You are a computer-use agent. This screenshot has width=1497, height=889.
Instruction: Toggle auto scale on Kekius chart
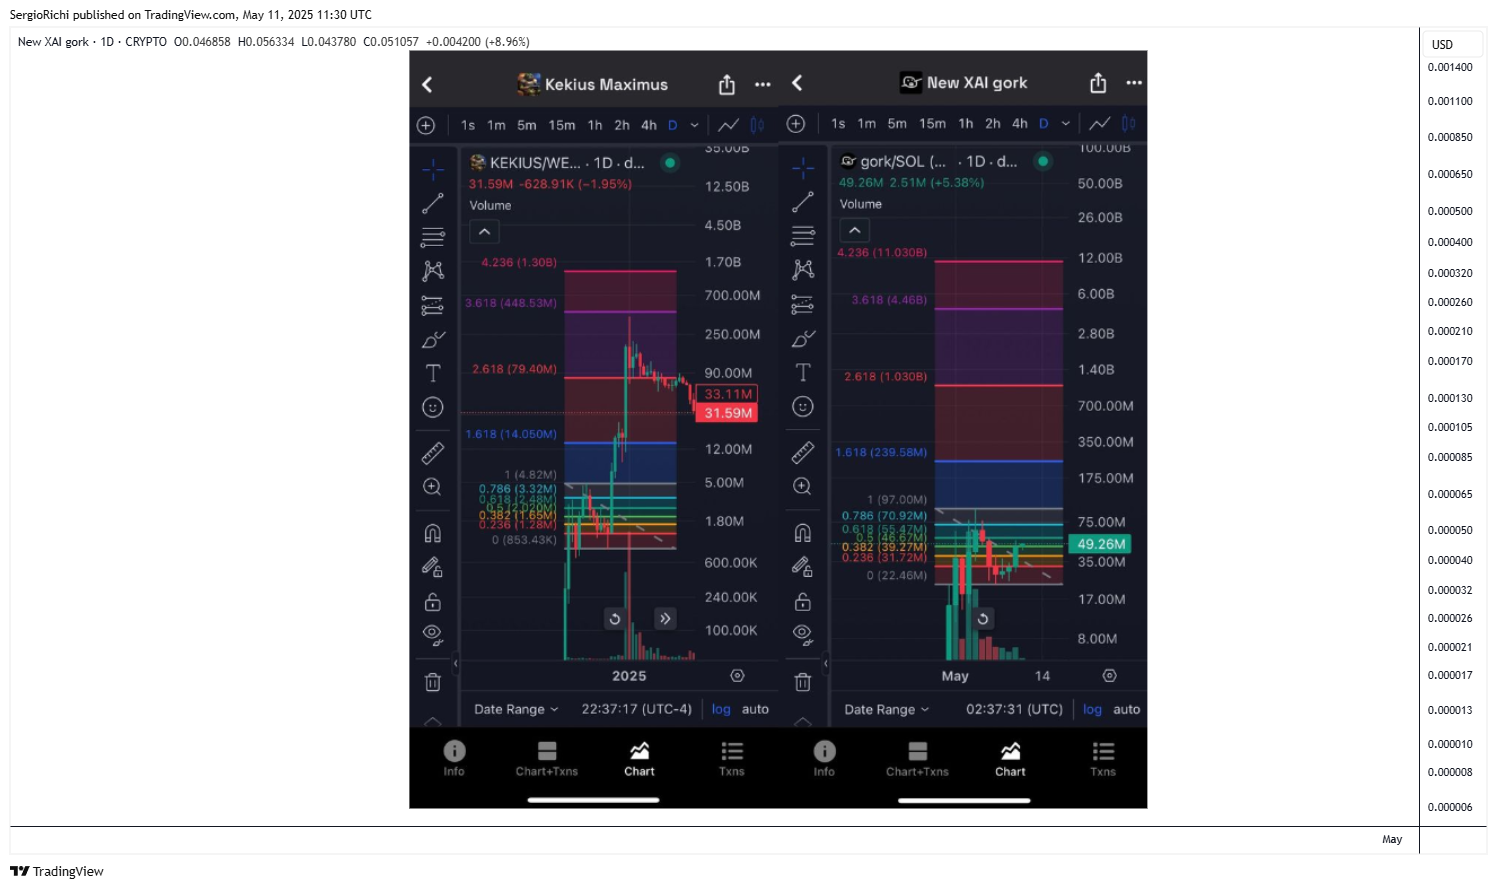[x=756, y=709]
